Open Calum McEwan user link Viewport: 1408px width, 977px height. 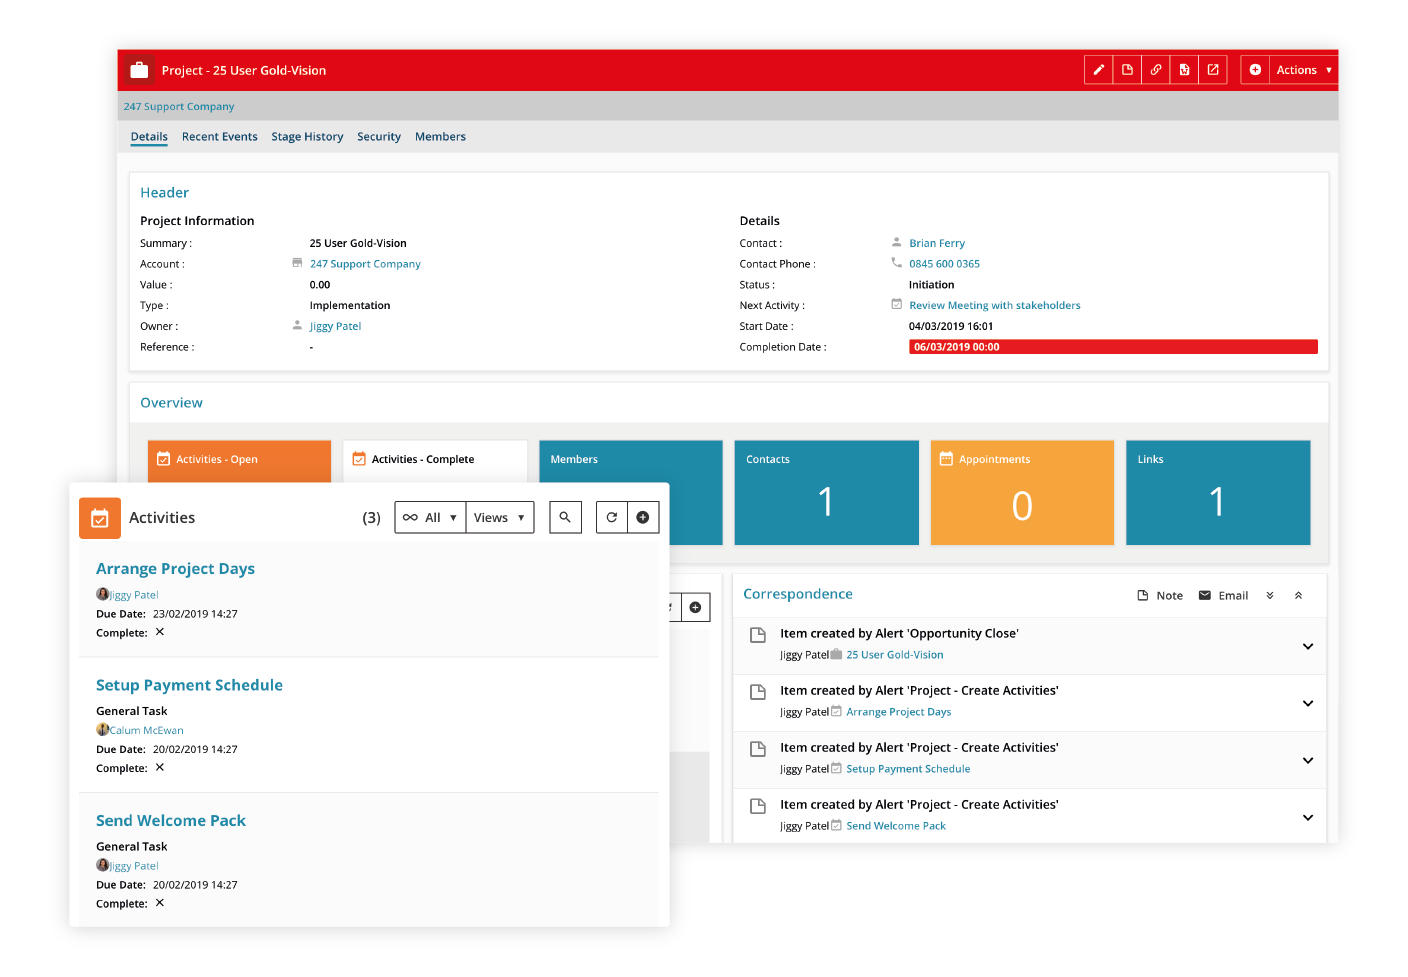coord(146,730)
